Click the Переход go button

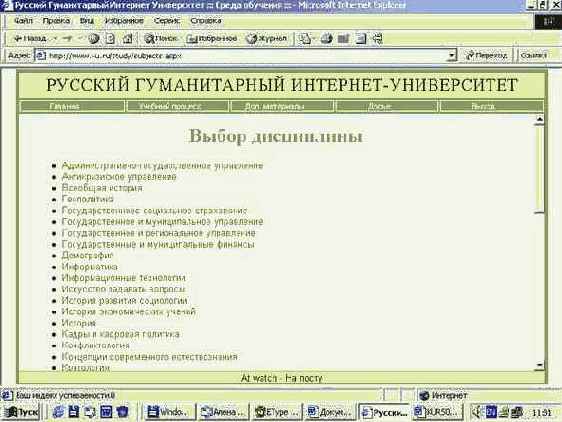[x=486, y=56]
